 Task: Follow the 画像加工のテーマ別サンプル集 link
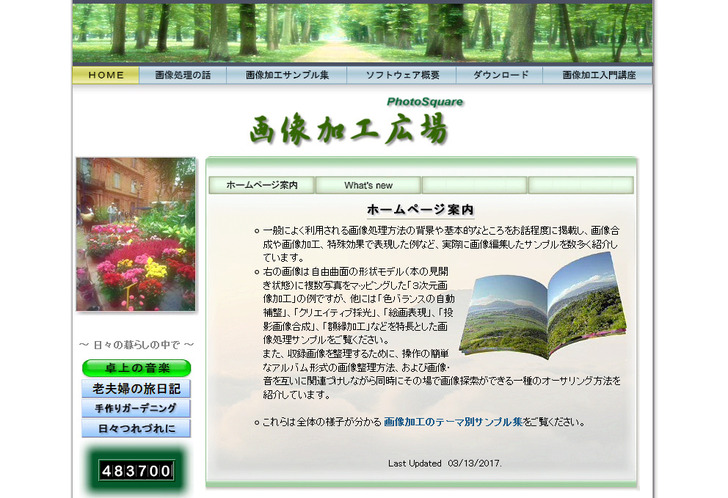point(467,422)
